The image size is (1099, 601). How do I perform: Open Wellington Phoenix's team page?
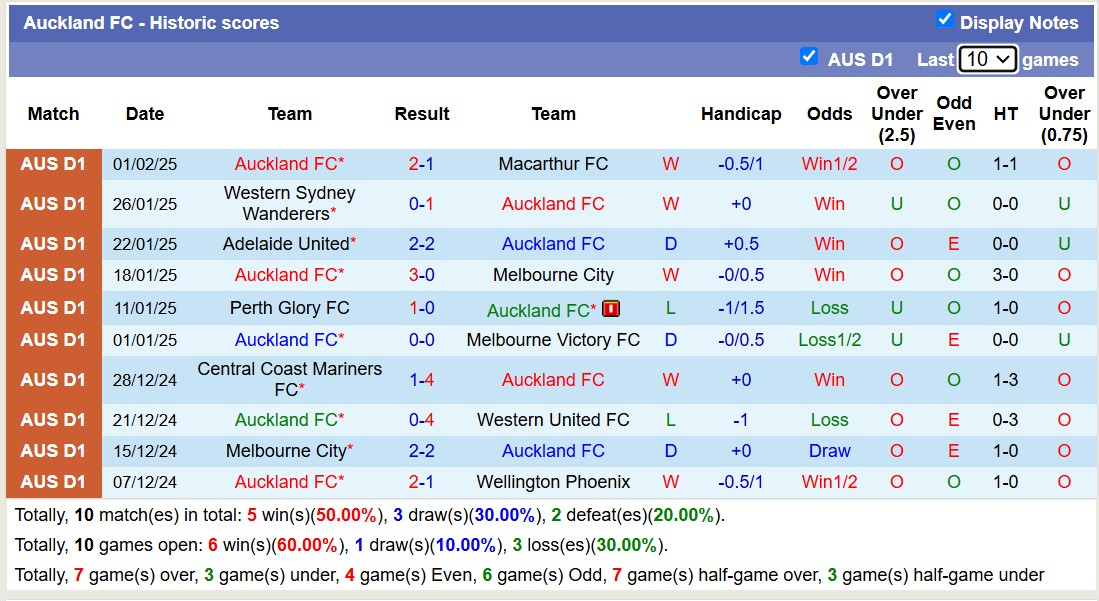(553, 481)
